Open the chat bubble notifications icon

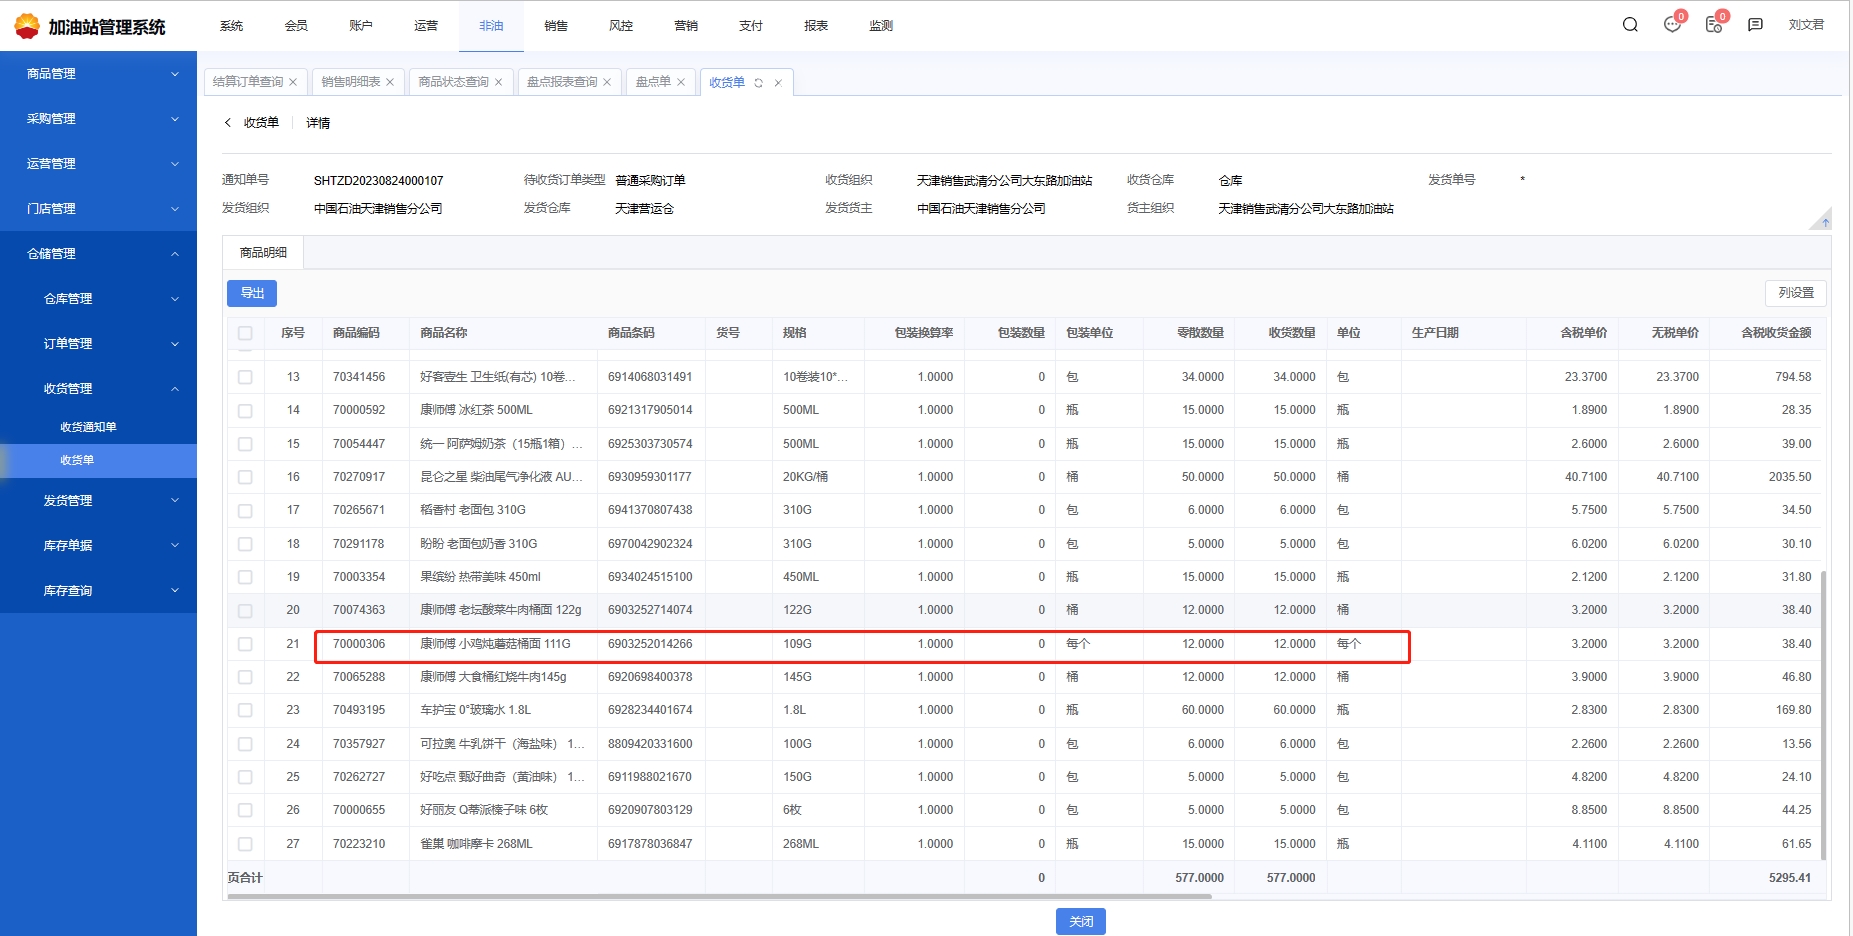tap(1672, 25)
